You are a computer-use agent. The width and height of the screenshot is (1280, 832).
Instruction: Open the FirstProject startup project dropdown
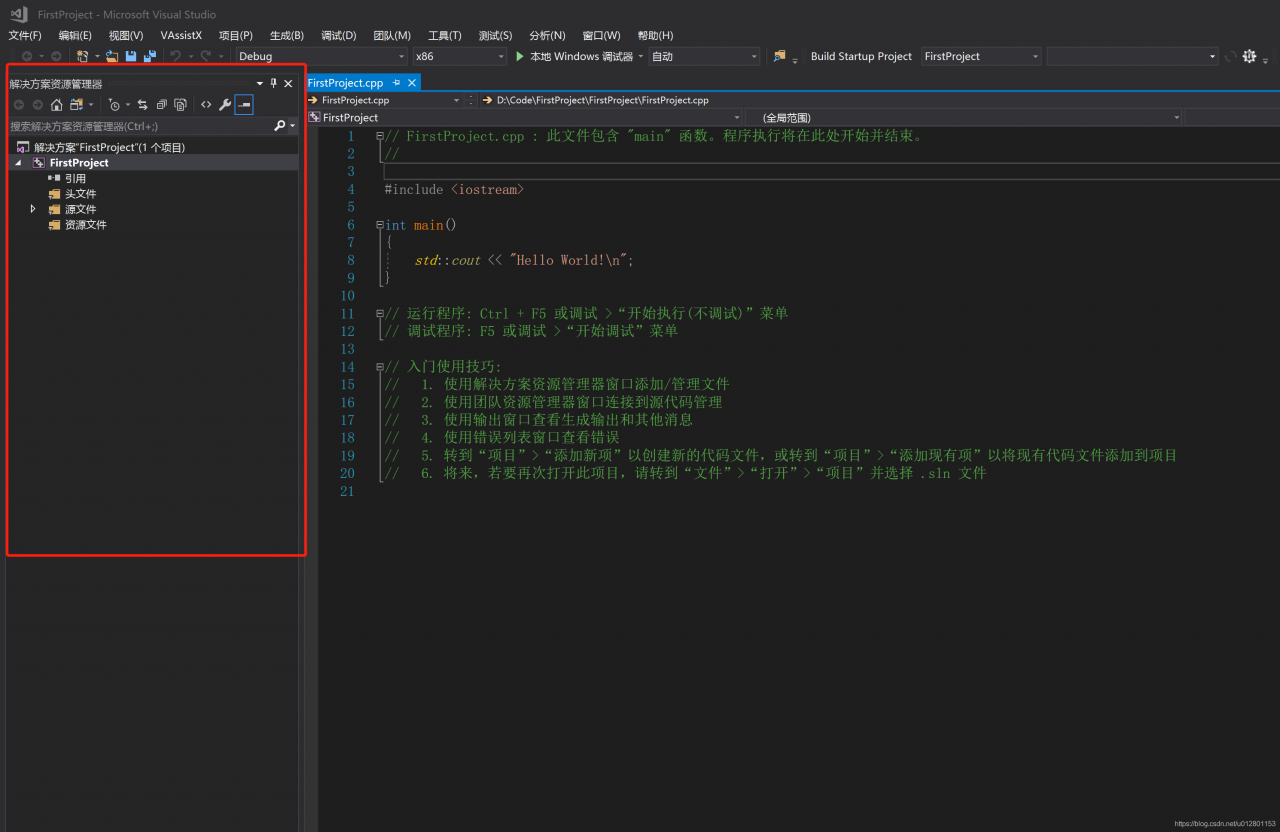[981, 57]
